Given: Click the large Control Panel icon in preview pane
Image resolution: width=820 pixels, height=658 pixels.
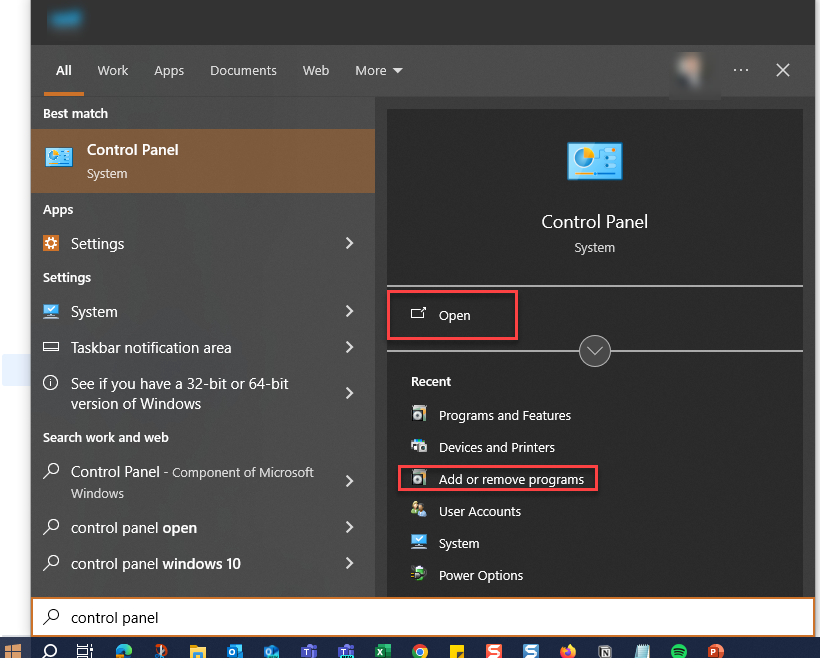Looking at the screenshot, I should click(x=595, y=161).
